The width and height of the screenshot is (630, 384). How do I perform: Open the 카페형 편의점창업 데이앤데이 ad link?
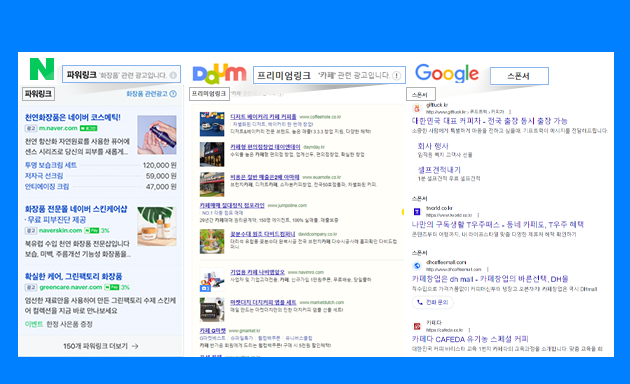[265, 147]
